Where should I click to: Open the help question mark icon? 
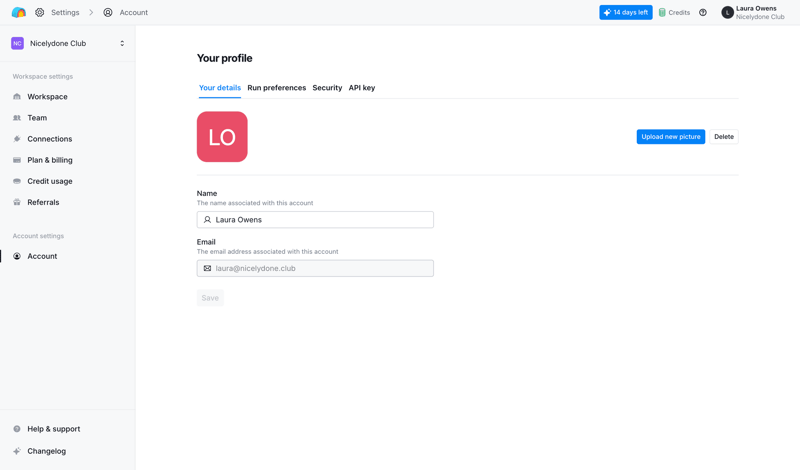point(703,12)
